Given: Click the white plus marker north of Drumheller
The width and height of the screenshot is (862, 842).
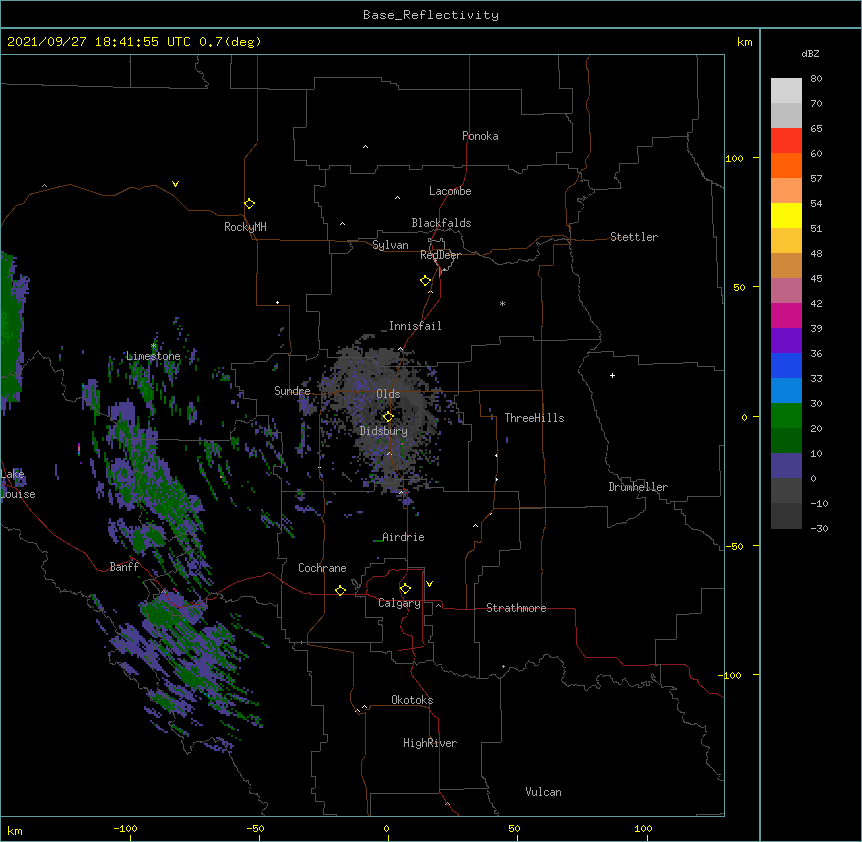Looking at the screenshot, I should tap(612, 375).
